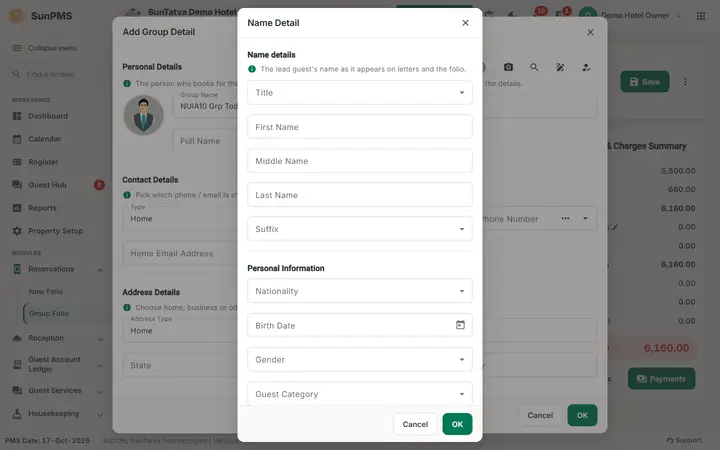Select Group Folio under Reservations

click(x=49, y=314)
